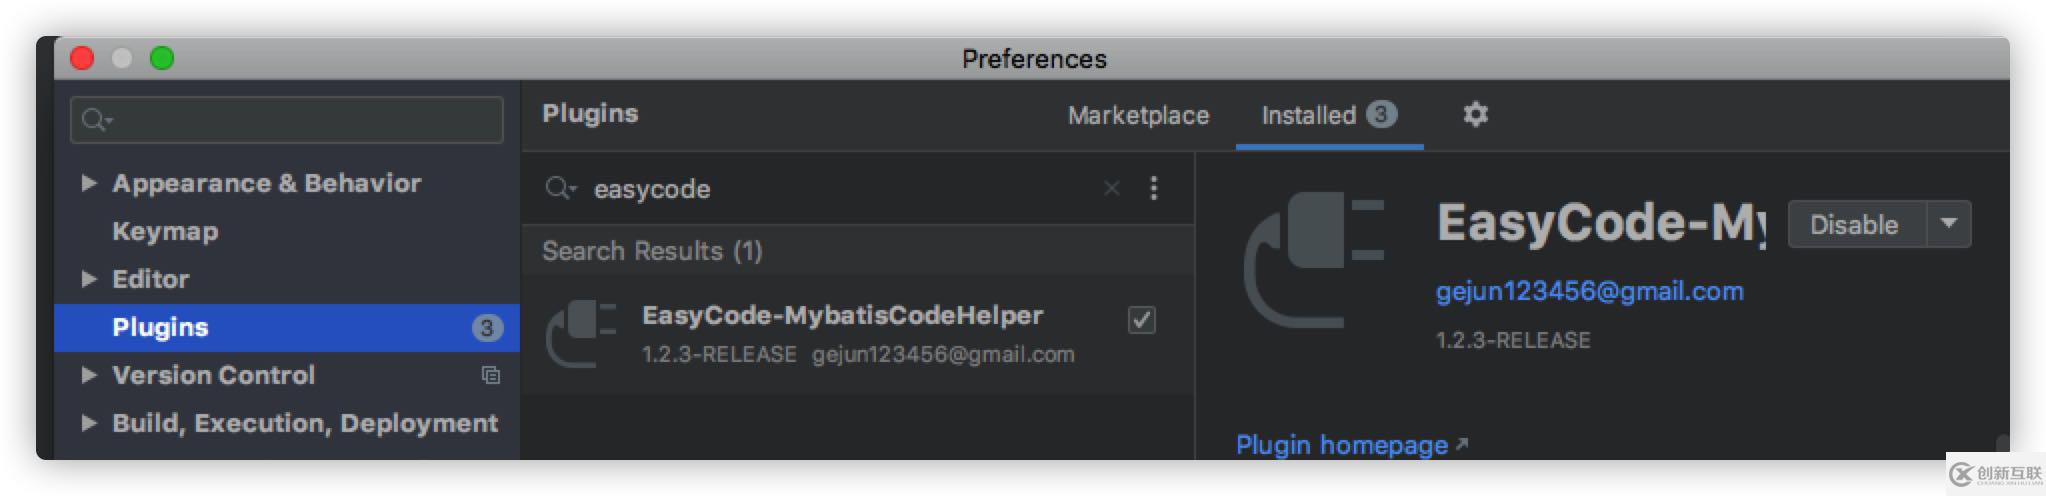Viewport: 2046px width, 496px height.
Task: Open the Disable button dropdown arrow
Action: click(1949, 224)
